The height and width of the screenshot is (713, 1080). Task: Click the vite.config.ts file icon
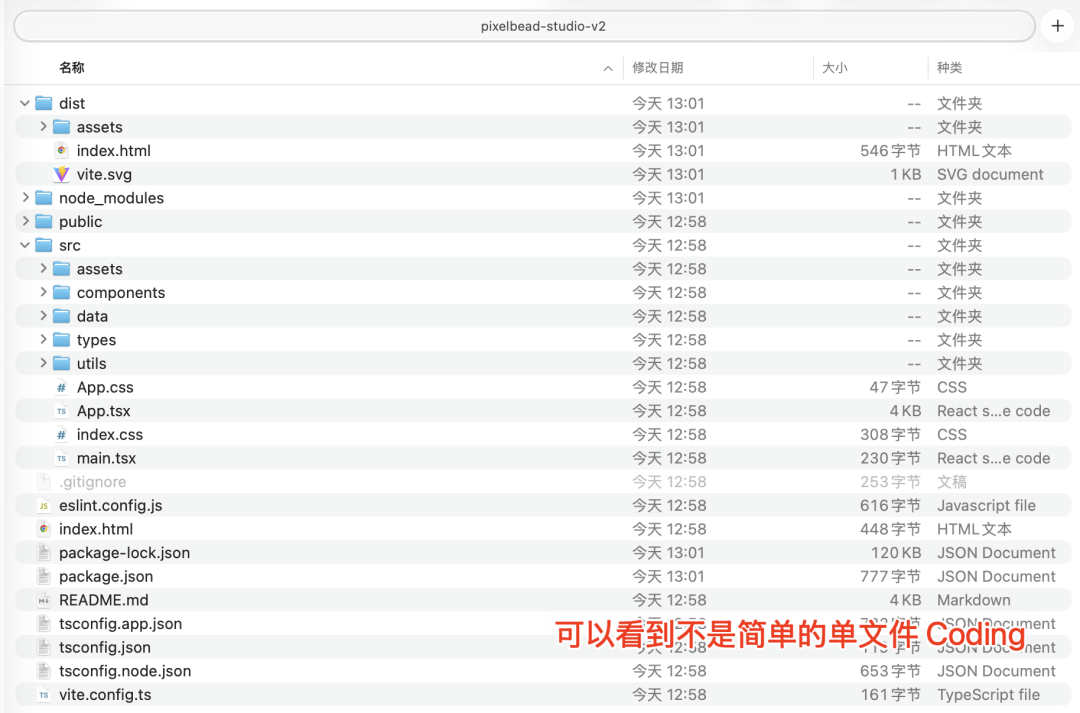[x=43, y=695]
